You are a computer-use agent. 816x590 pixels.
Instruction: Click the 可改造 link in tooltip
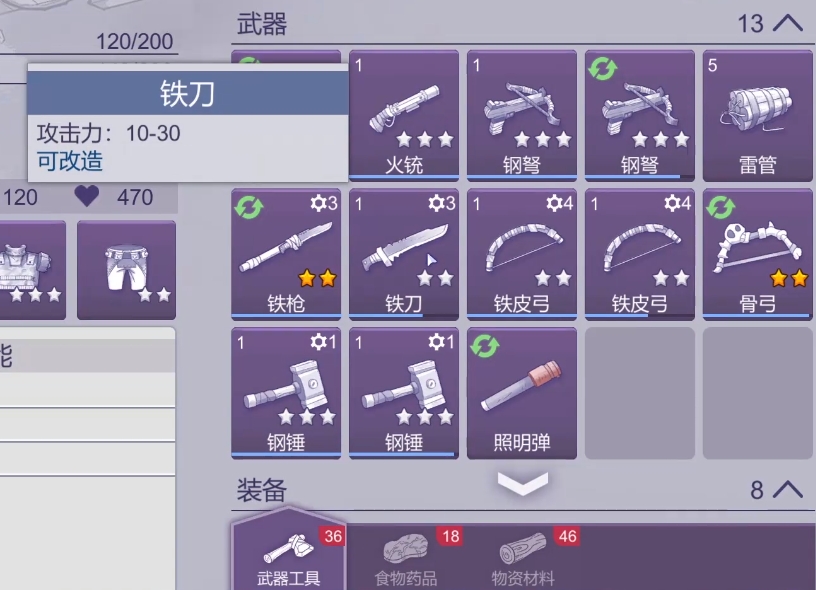click(x=70, y=161)
